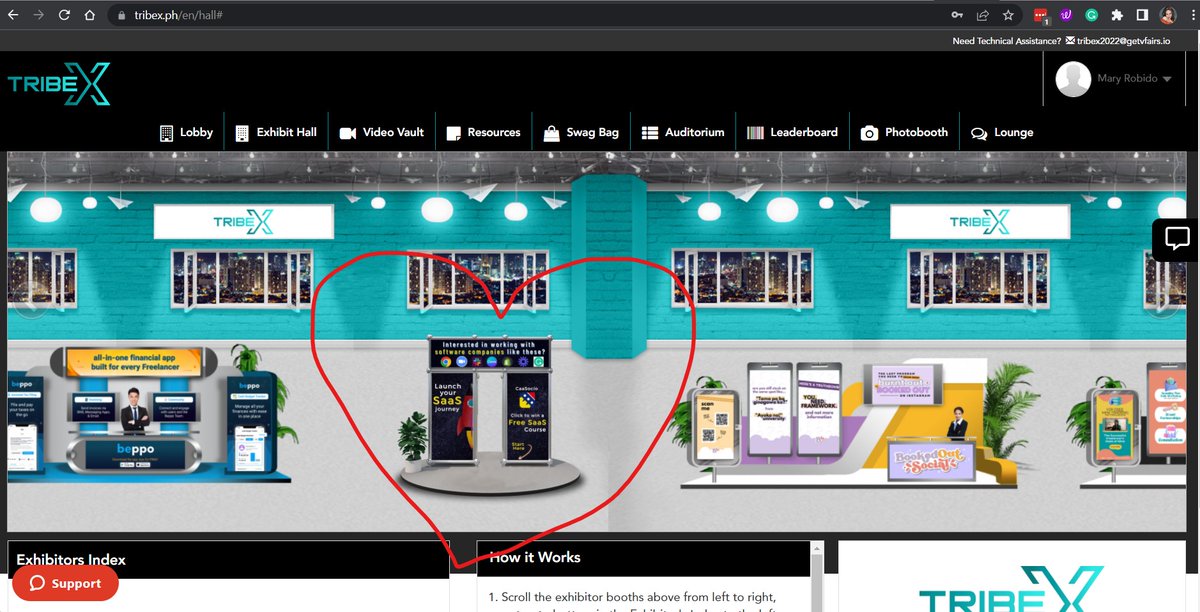
Task: Open the Launch your SaaS journey banner
Action: [x=453, y=419]
